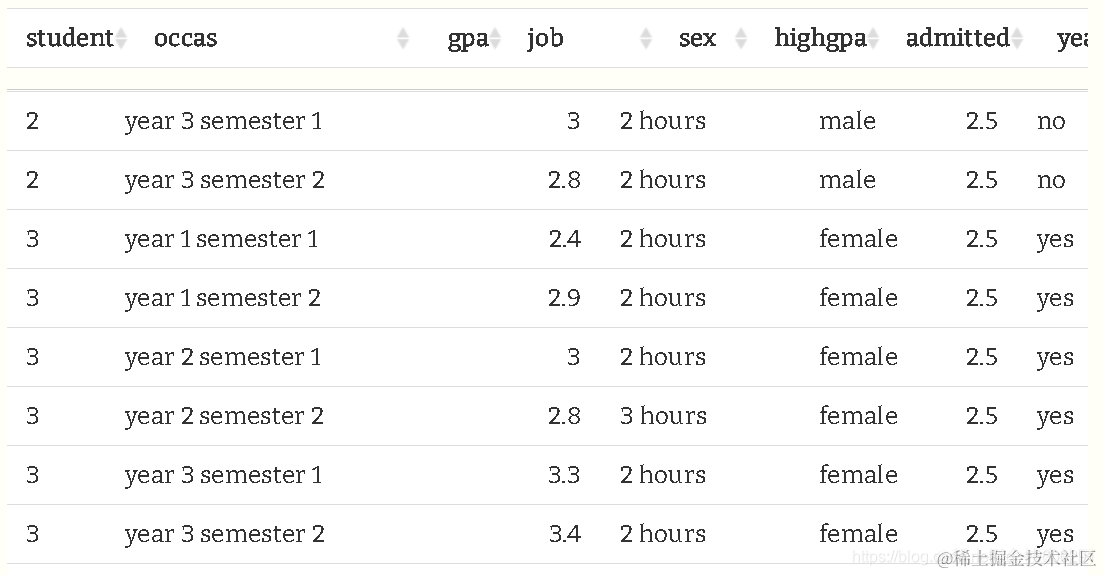Click the admitted column header label
This screenshot has height=575, width=1103.
(x=956, y=39)
